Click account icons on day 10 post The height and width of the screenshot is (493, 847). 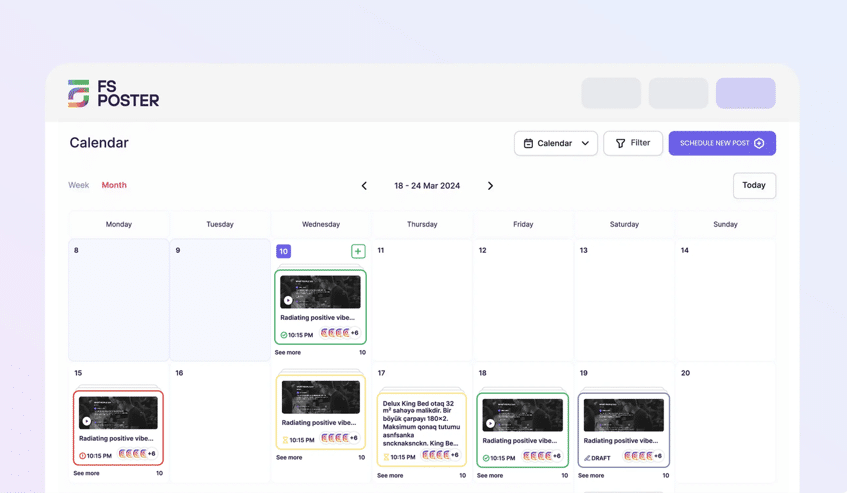pos(340,333)
